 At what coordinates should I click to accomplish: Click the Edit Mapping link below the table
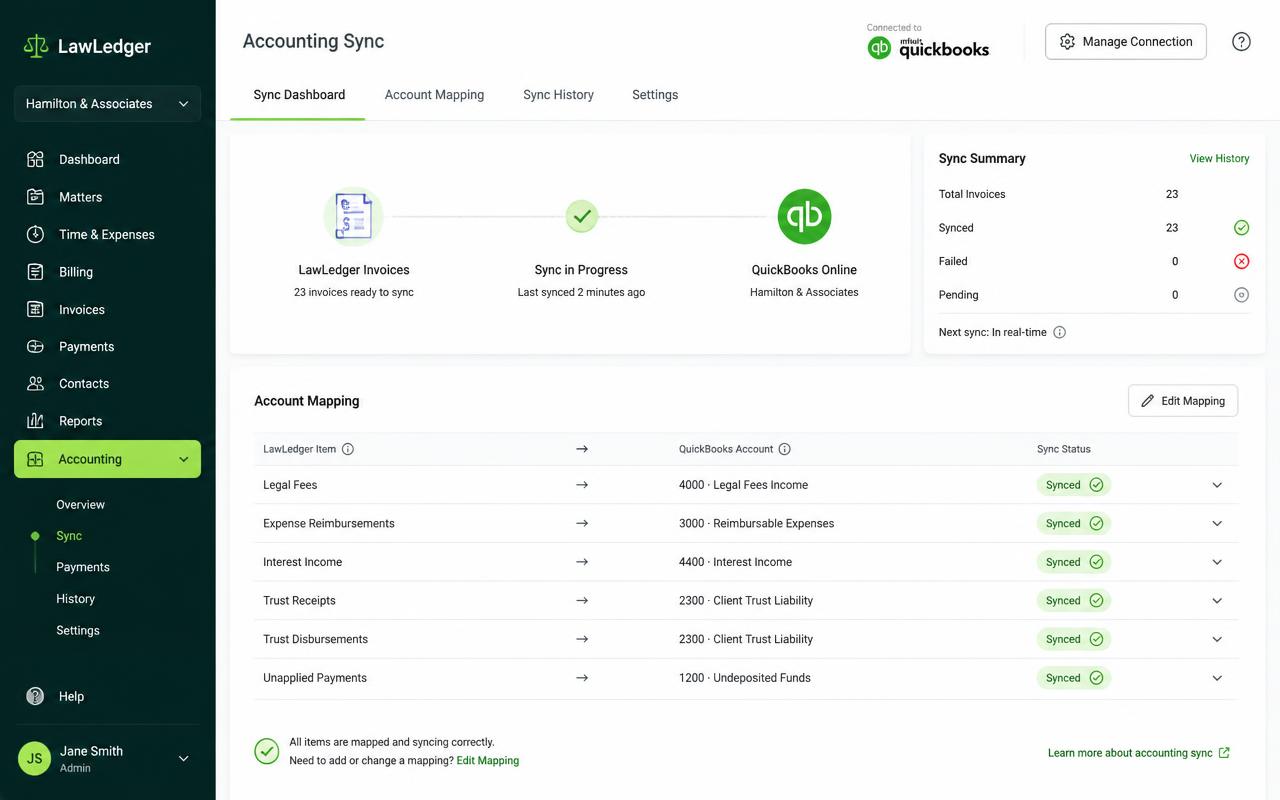488,761
